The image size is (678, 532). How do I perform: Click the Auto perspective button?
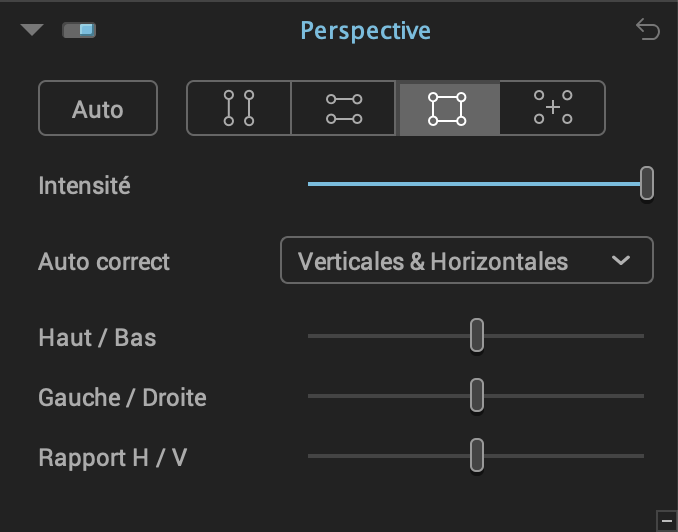pyautogui.click(x=98, y=108)
